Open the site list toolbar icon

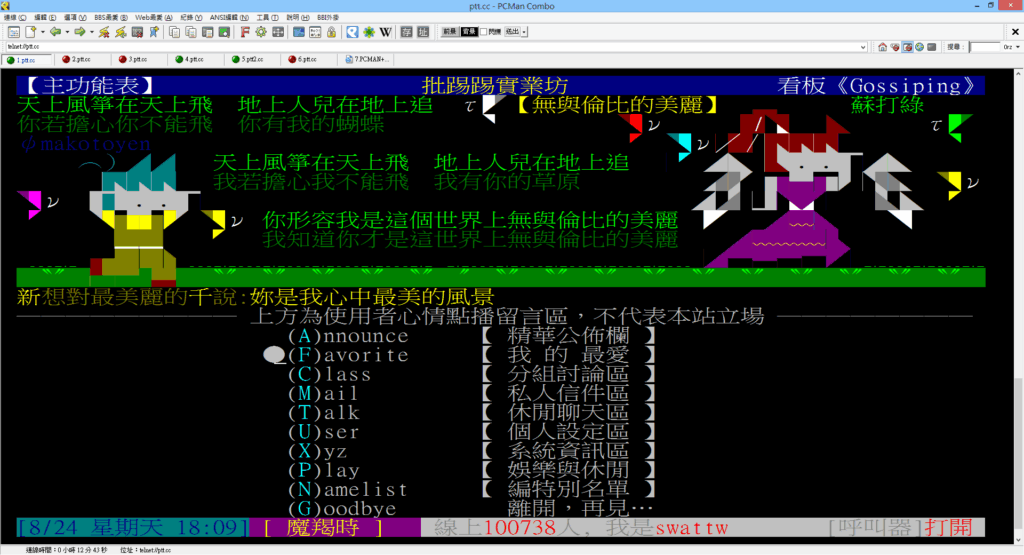click(14, 32)
